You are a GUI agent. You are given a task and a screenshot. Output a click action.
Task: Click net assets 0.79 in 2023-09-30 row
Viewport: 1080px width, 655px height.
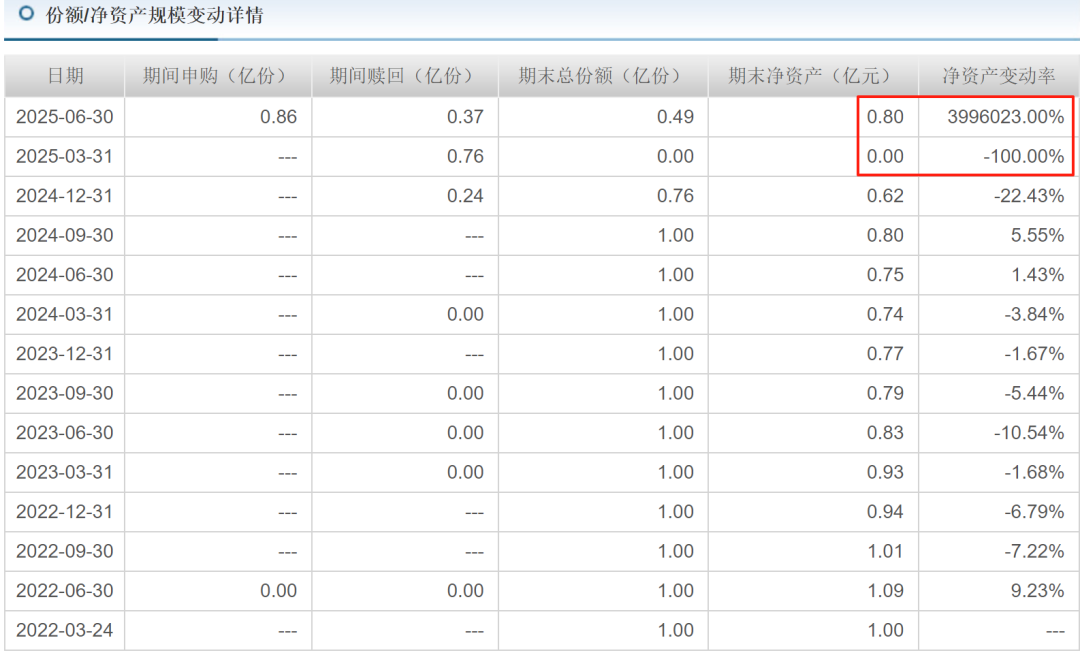(885, 393)
